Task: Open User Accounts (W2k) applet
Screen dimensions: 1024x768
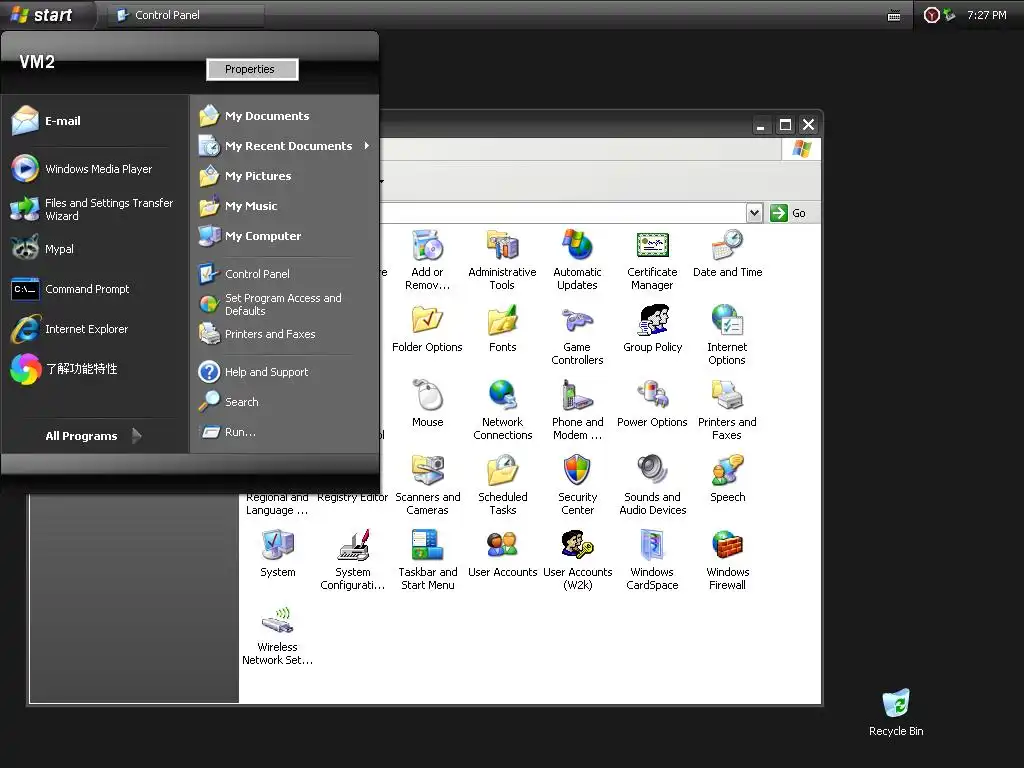Action: coord(577,560)
